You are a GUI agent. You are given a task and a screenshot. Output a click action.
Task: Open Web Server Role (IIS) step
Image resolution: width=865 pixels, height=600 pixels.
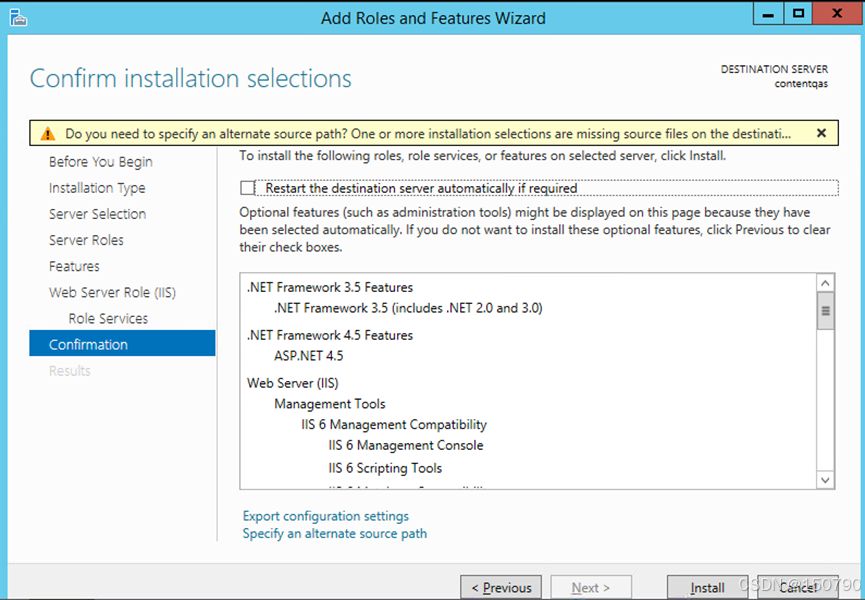tap(112, 292)
